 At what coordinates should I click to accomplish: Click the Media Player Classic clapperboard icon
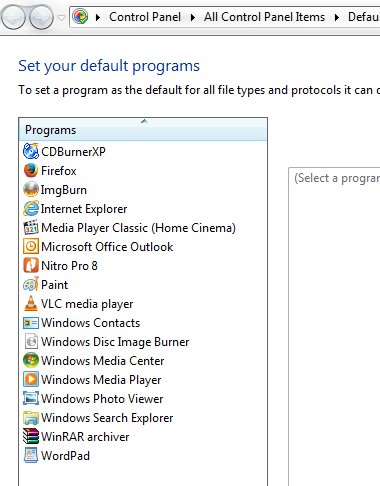coord(31,228)
